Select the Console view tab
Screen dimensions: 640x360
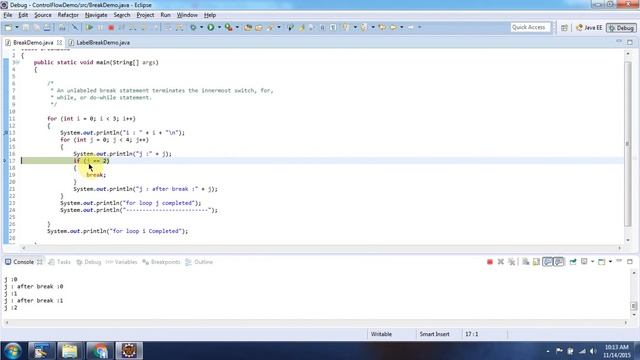pyautogui.click(x=23, y=262)
